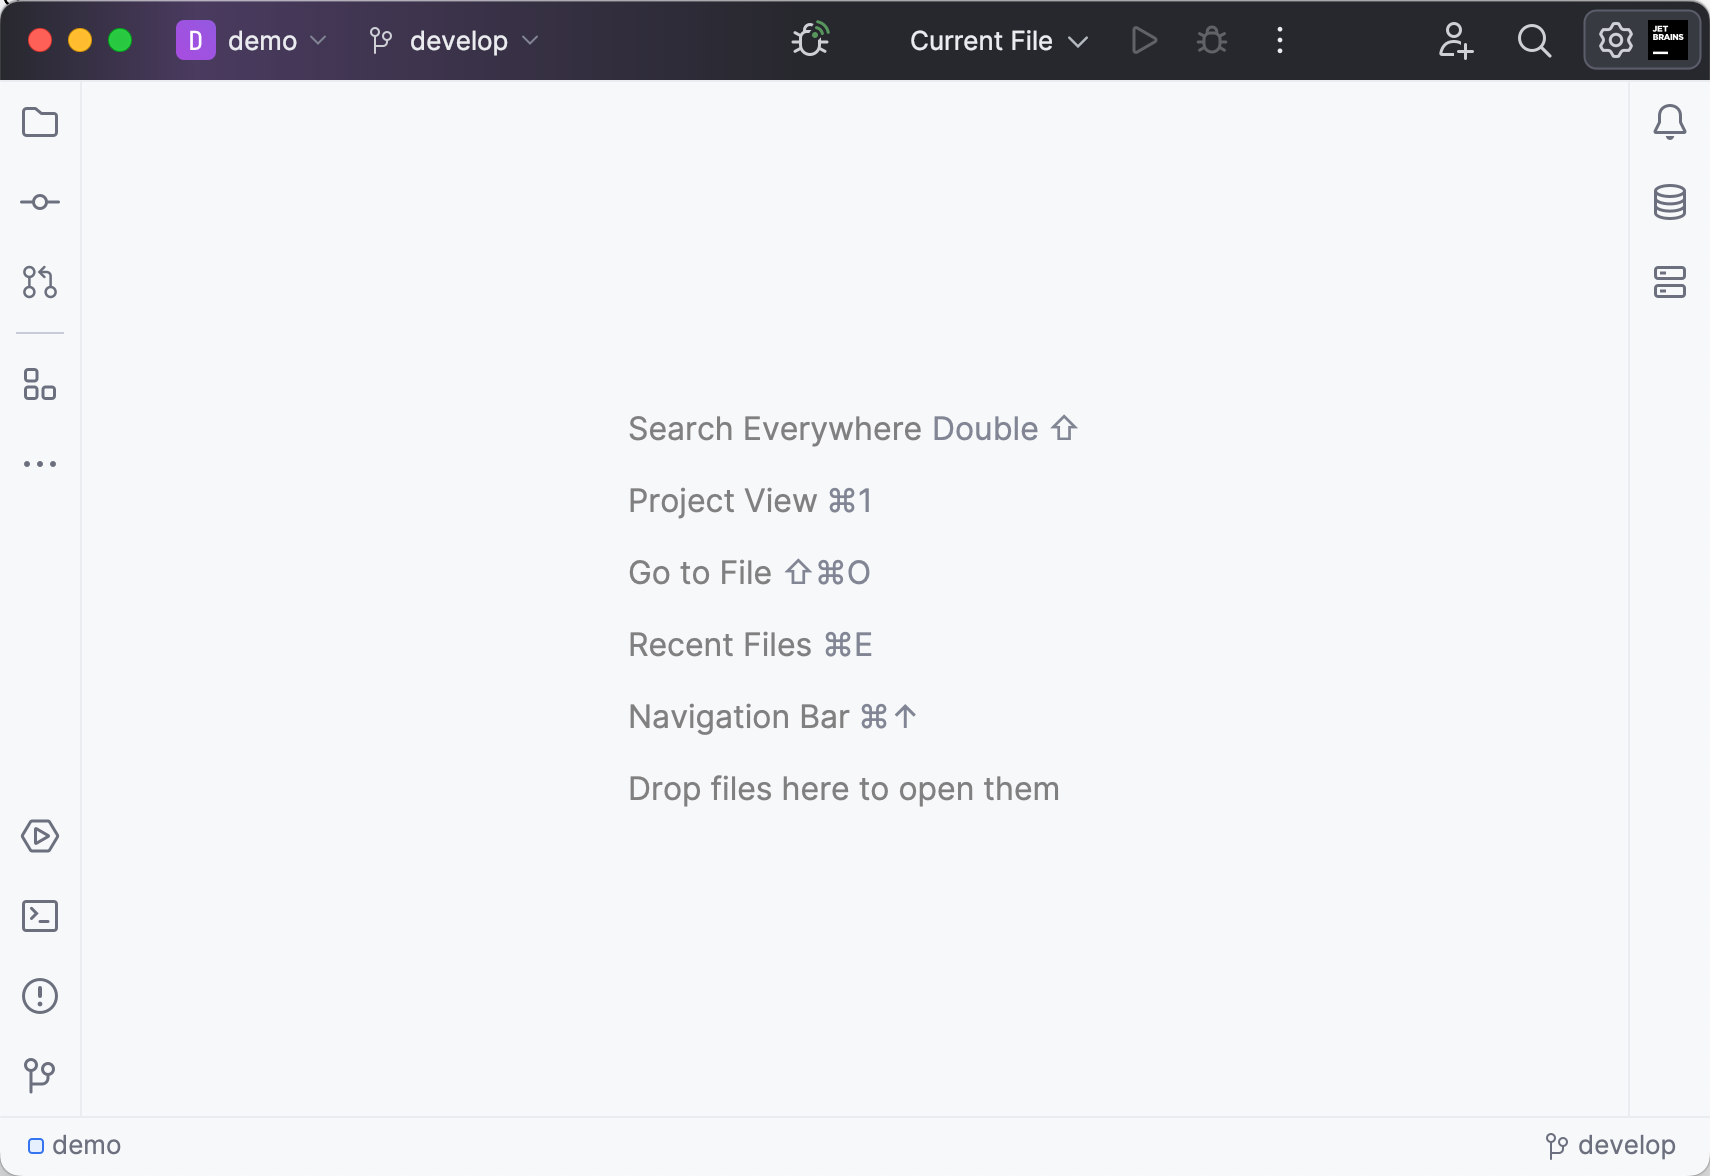
Task: Open Search Everywhere magnifier
Action: [x=1533, y=41]
